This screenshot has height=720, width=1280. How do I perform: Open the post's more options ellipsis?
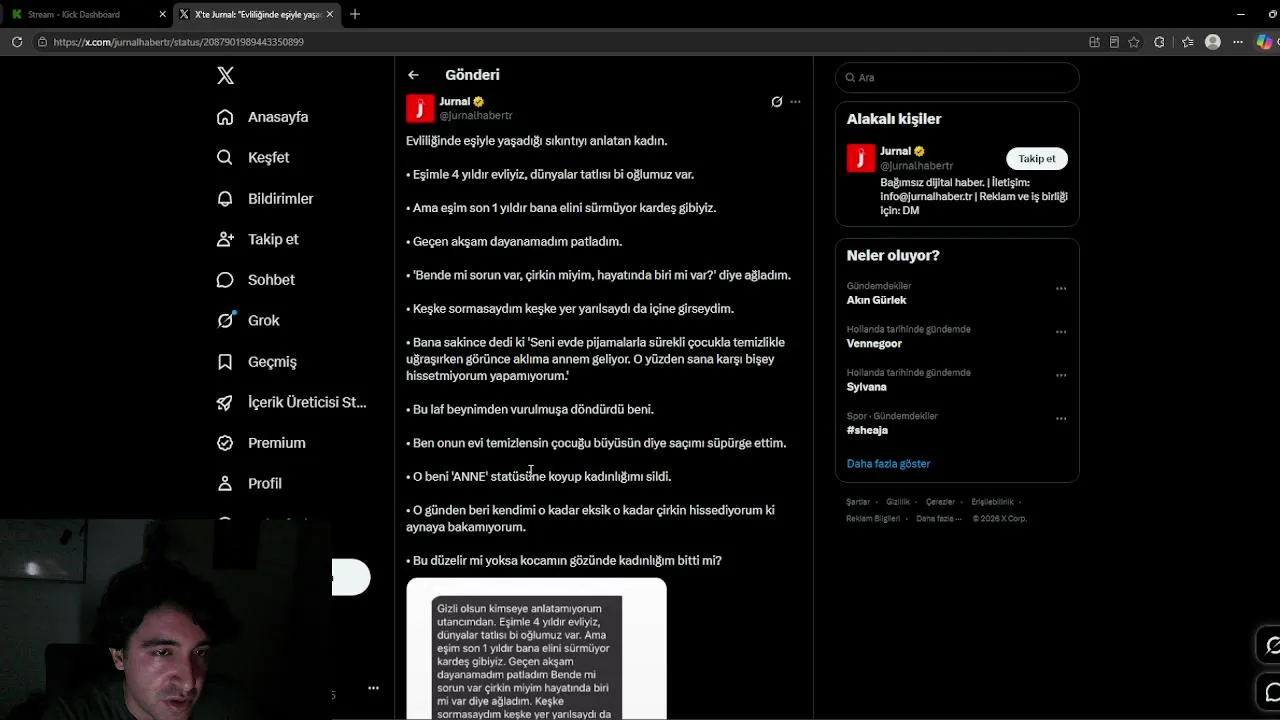click(795, 102)
